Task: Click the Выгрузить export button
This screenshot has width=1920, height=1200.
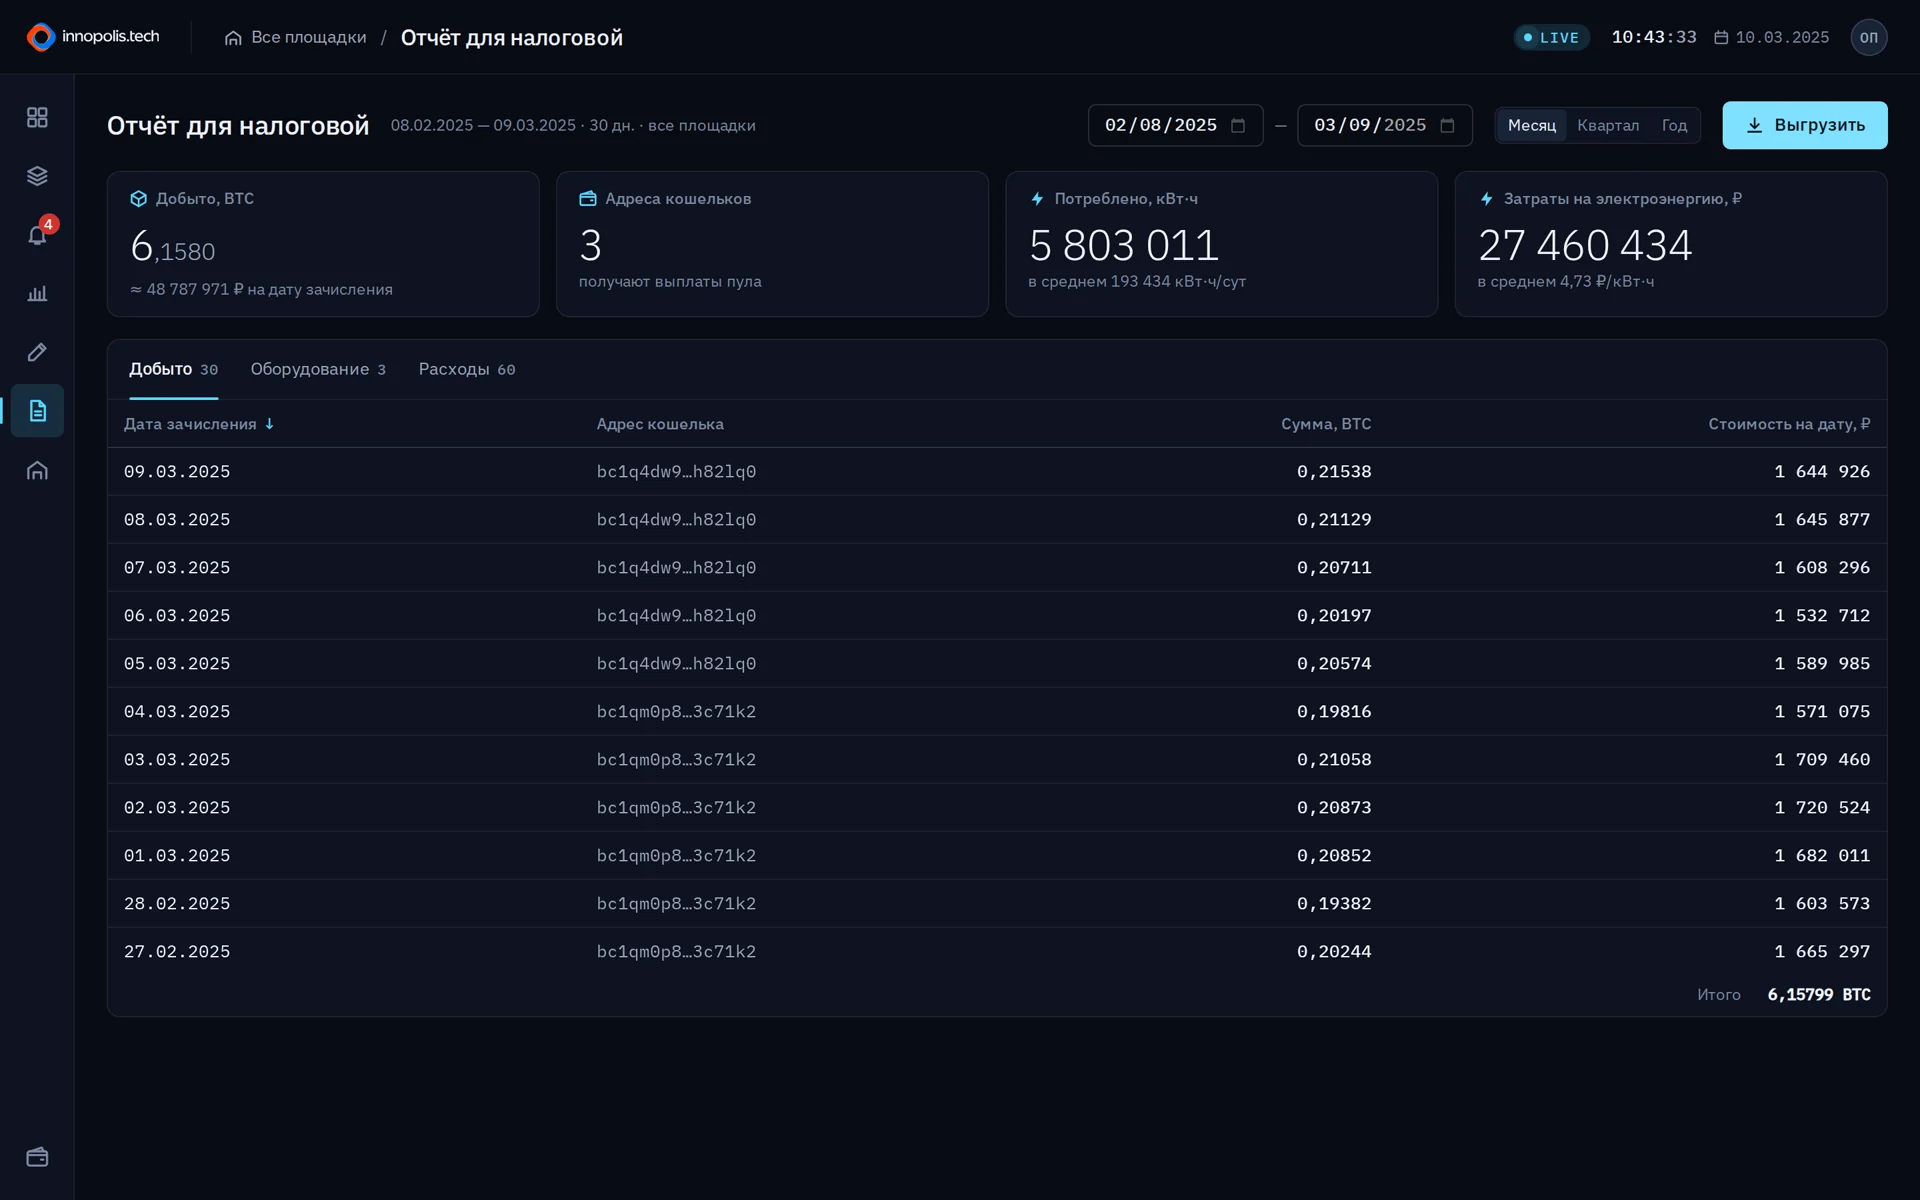Action: coord(1804,125)
